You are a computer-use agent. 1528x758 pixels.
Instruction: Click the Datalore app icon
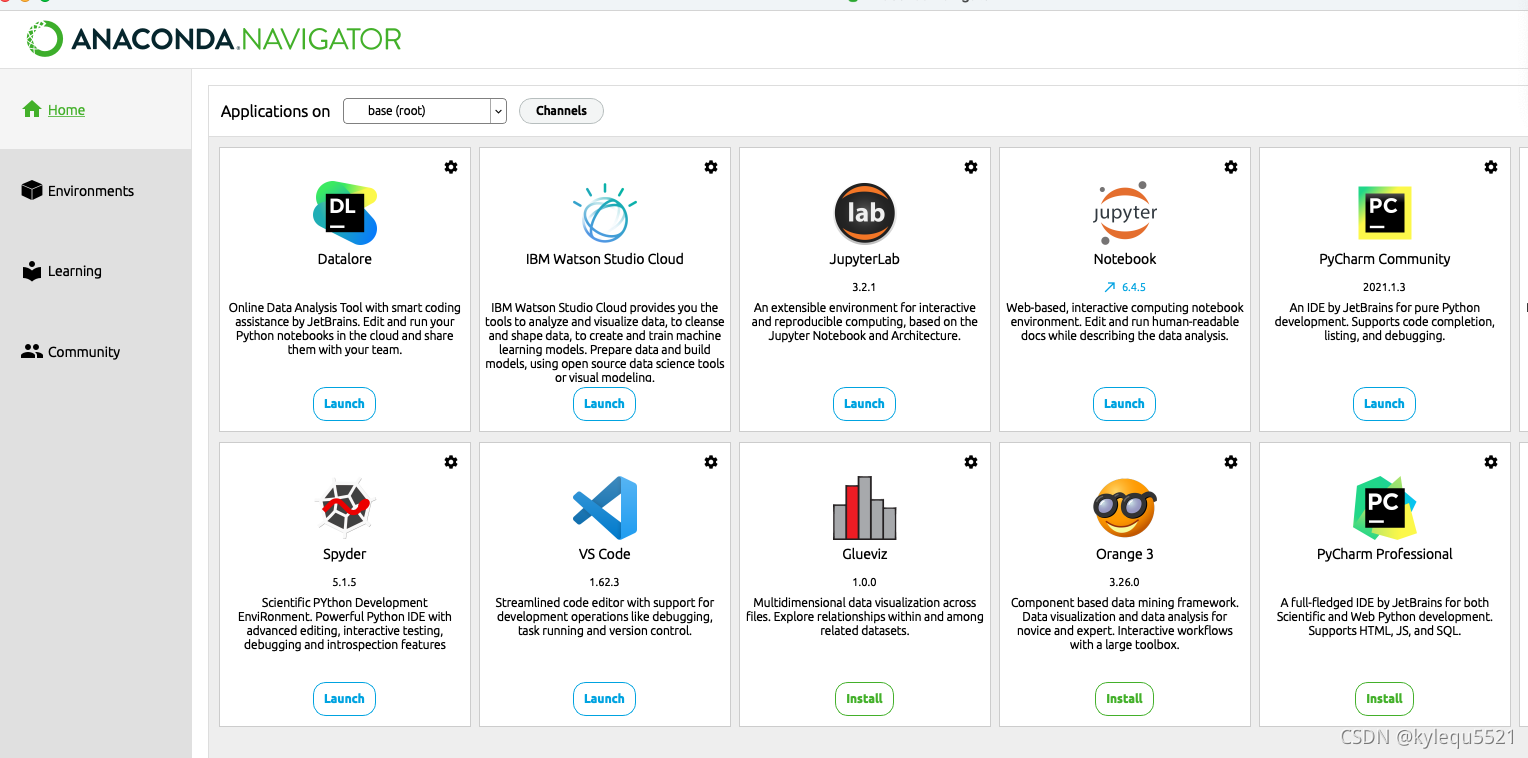[345, 213]
